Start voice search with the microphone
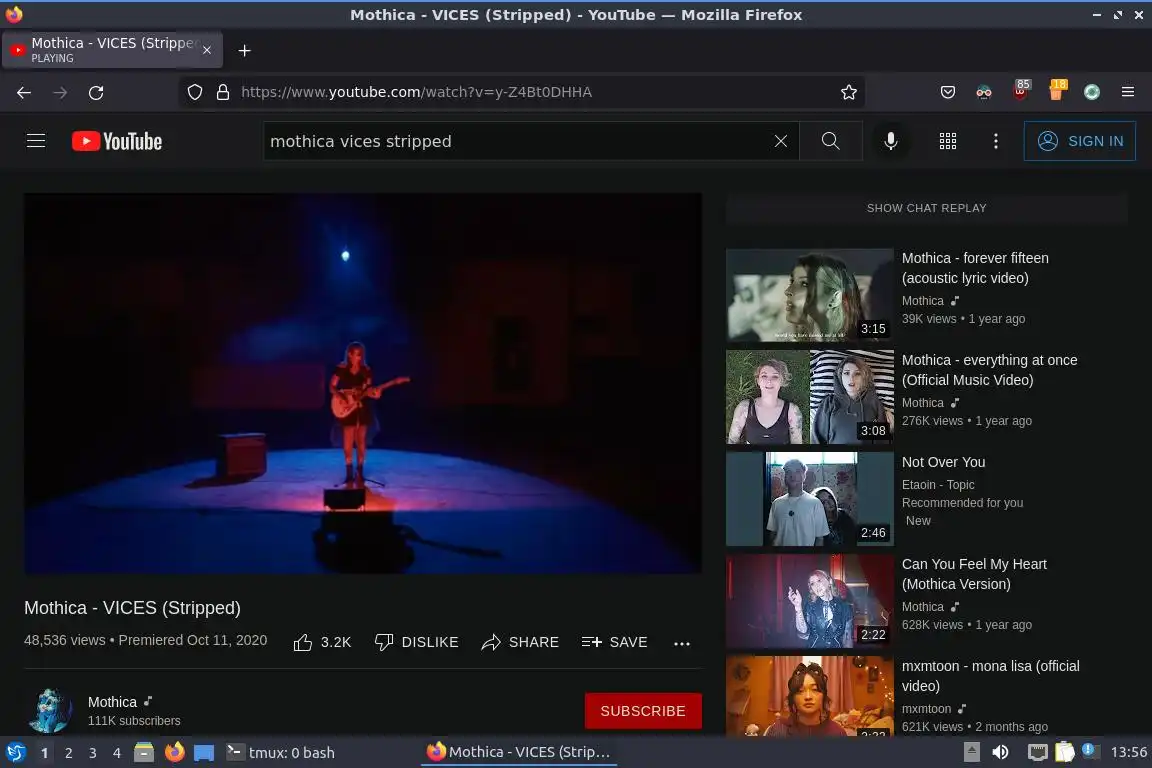Image resolution: width=1152 pixels, height=768 pixels. (890, 141)
